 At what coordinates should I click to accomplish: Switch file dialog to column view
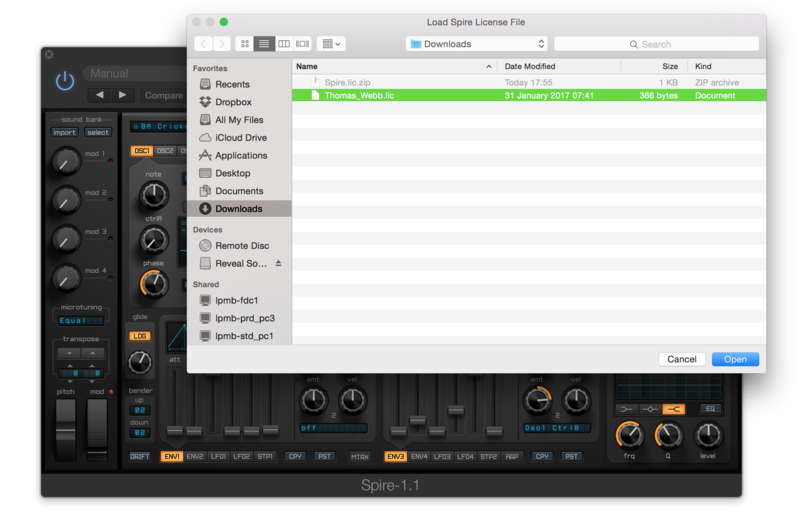(x=284, y=44)
